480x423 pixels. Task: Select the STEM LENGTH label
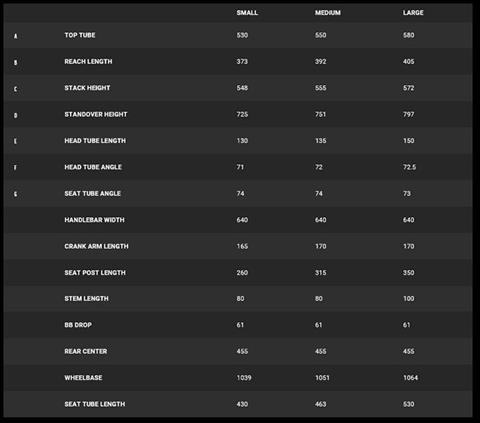86,298
